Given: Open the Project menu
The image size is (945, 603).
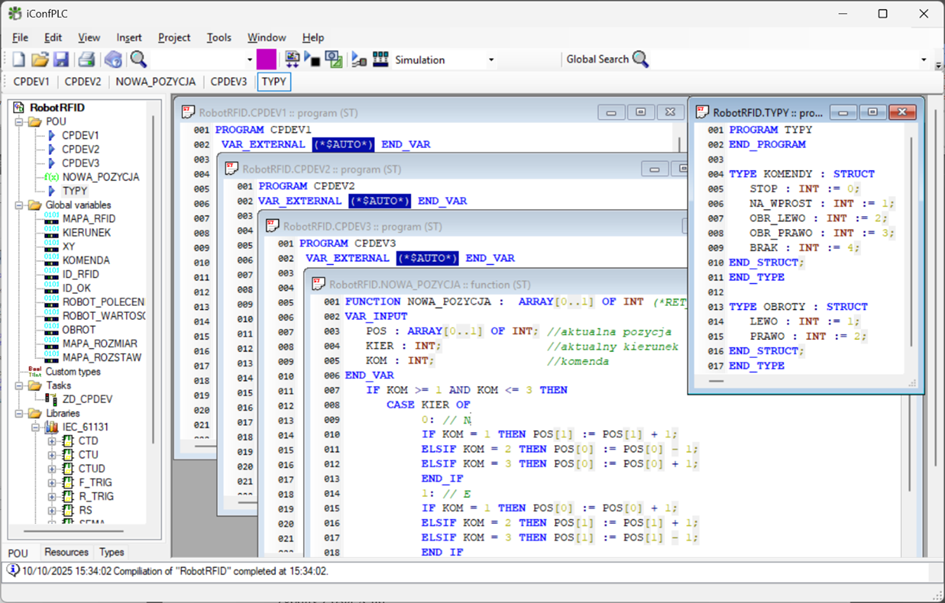Looking at the screenshot, I should point(174,38).
